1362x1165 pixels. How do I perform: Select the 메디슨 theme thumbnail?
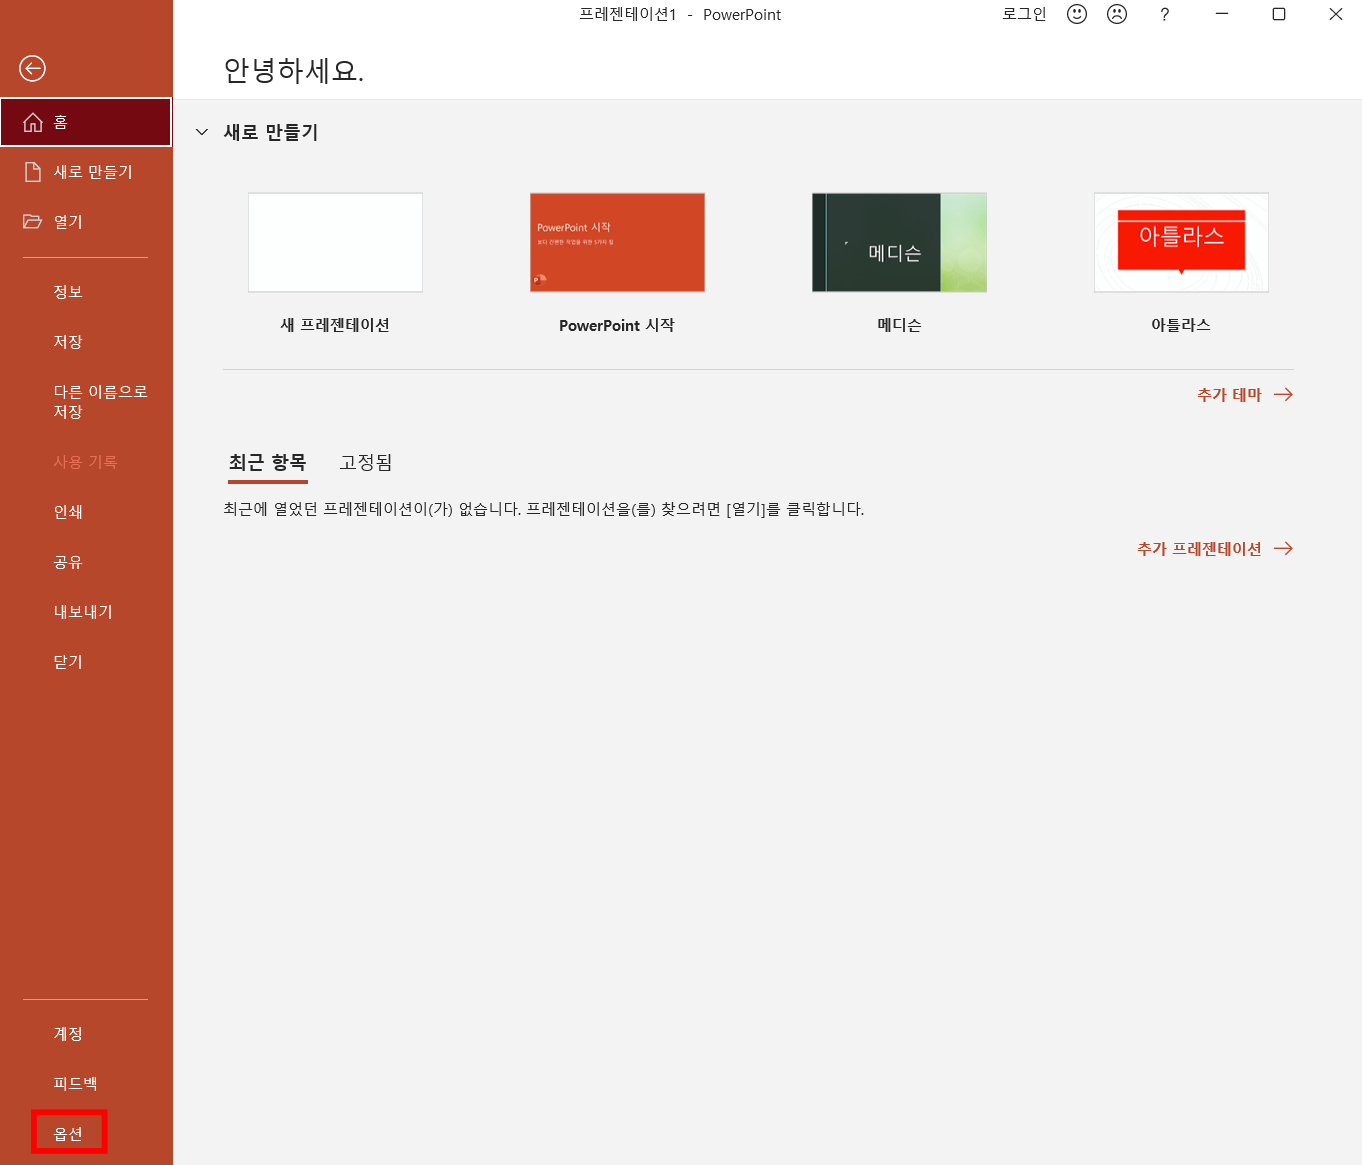[899, 242]
